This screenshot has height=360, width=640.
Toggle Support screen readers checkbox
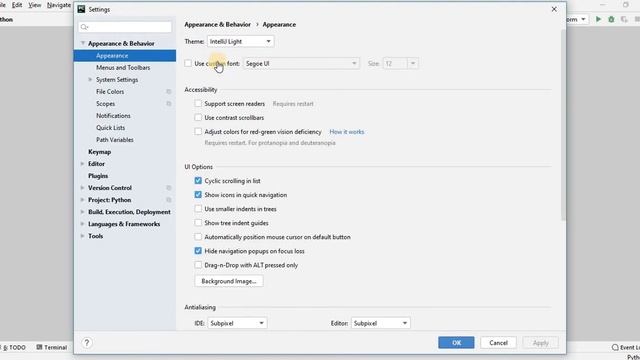click(x=198, y=104)
